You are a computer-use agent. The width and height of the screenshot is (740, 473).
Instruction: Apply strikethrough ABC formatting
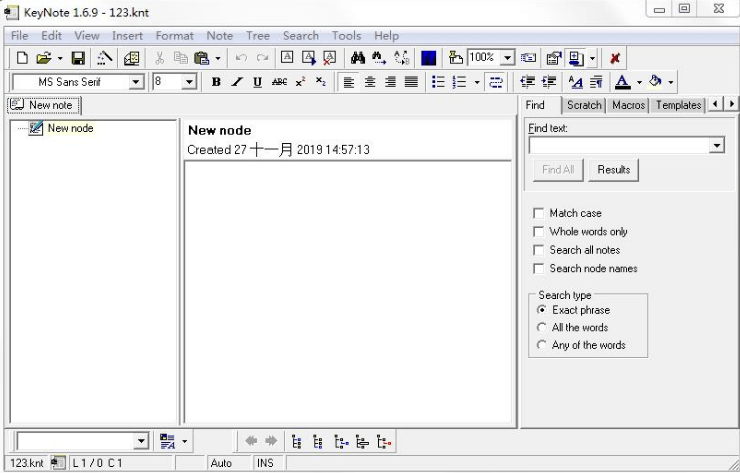point(279,82)
